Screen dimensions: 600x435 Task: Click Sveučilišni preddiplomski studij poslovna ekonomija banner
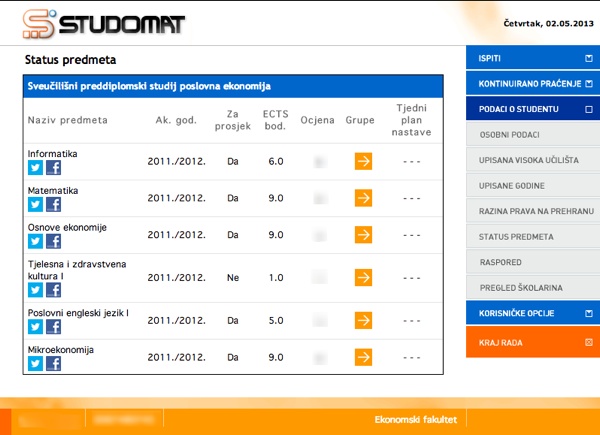point(233,86)
